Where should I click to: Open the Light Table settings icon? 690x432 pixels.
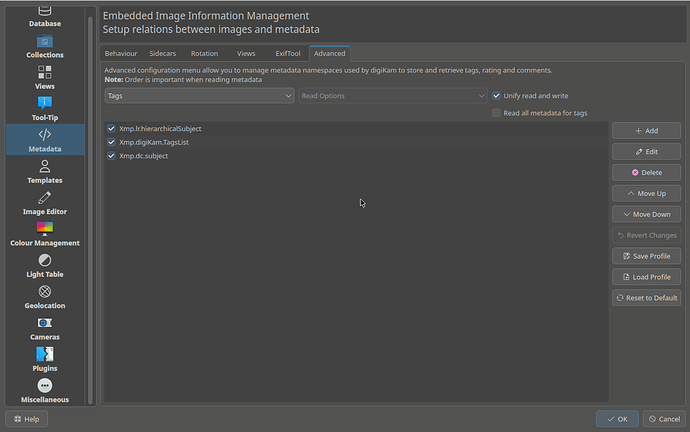coord(44,260)
